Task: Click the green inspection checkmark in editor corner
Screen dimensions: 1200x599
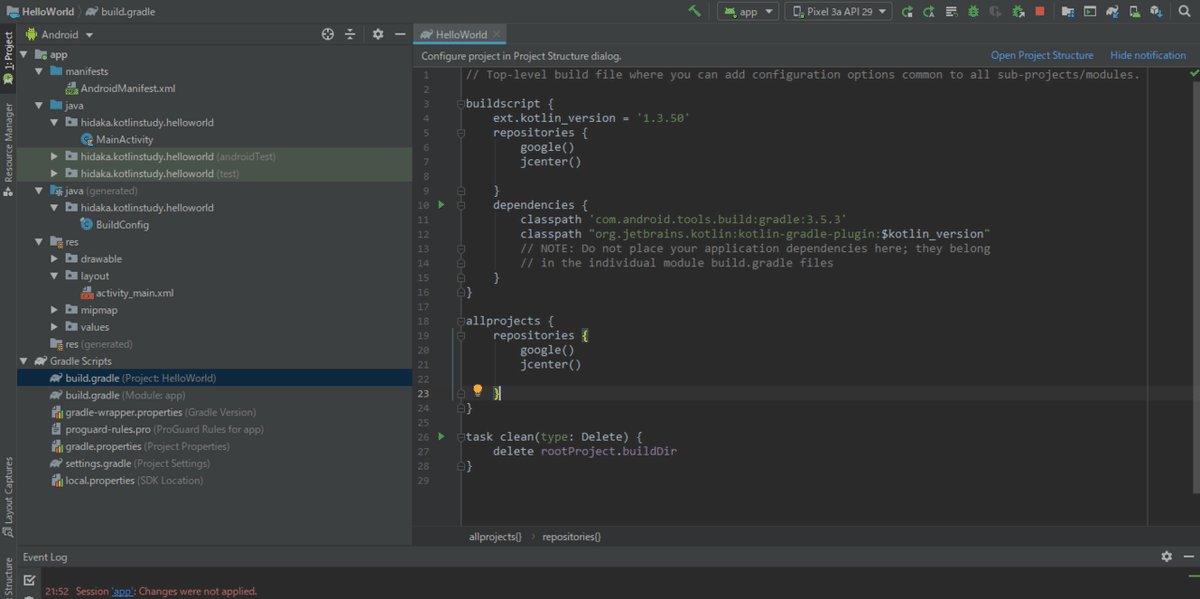Action: point(1194,74)
